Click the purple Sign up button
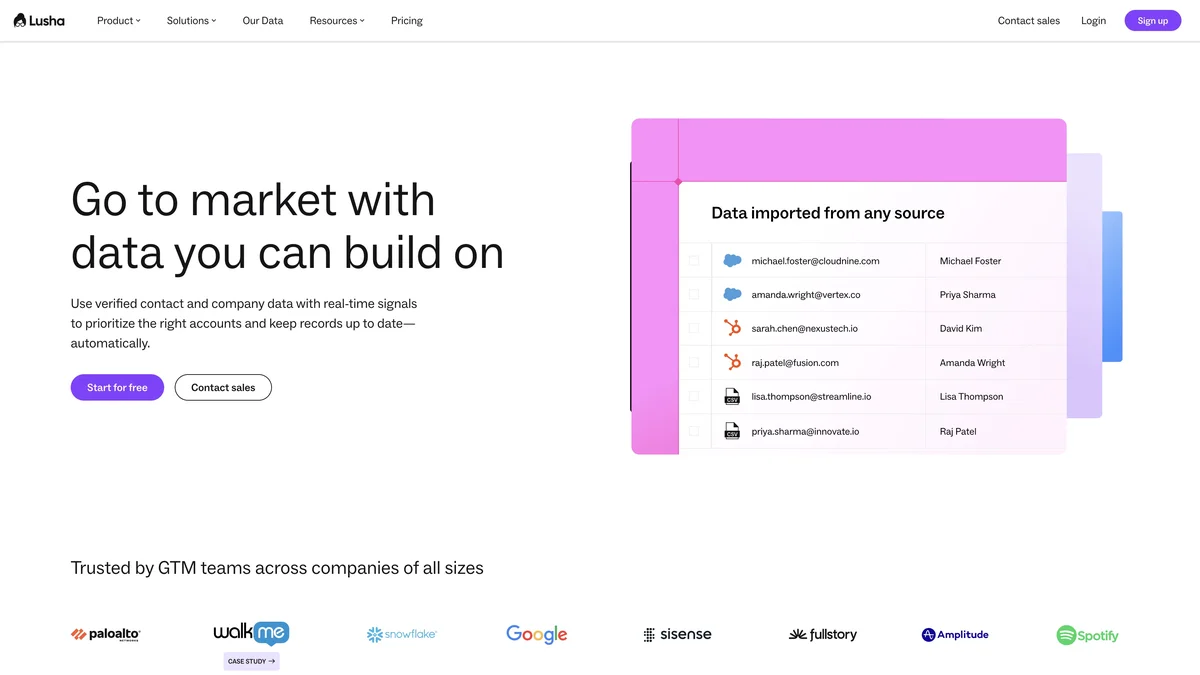This screenshot has height=675, width=1200. coord(1153,20)
